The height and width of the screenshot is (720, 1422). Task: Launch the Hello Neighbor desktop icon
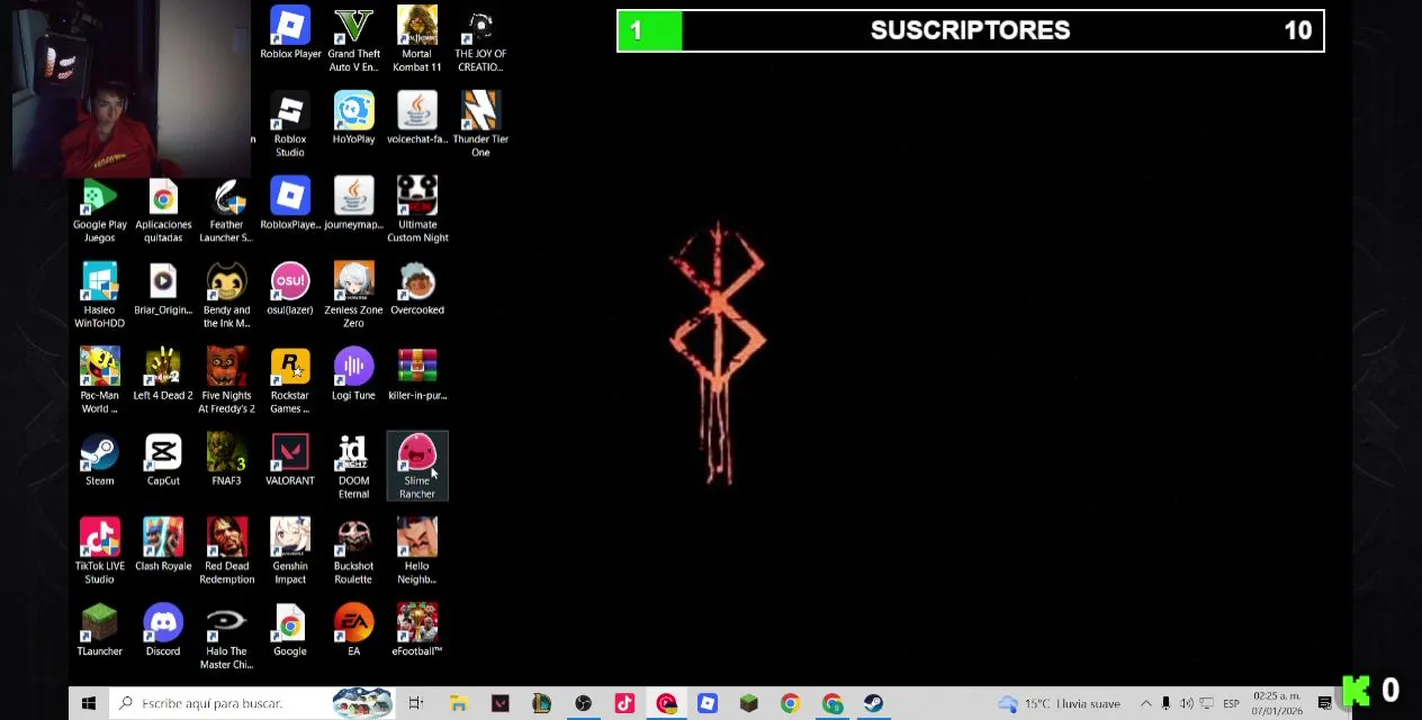[417, 551]
